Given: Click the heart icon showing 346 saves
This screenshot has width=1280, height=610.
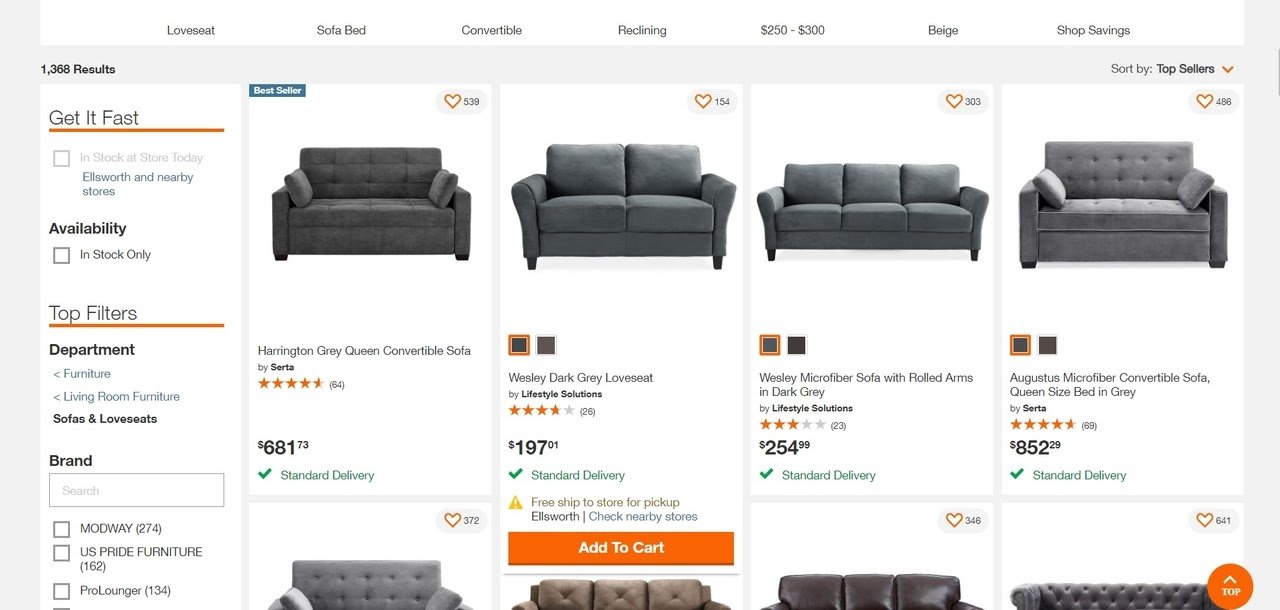Looking at the screenshot, I should tap(954, 521).
